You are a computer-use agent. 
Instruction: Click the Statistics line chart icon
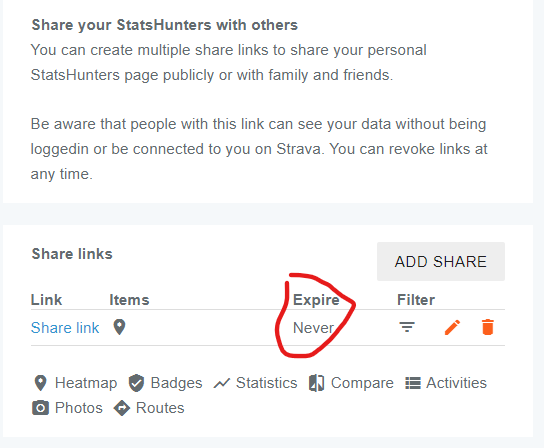coord(222,383)
